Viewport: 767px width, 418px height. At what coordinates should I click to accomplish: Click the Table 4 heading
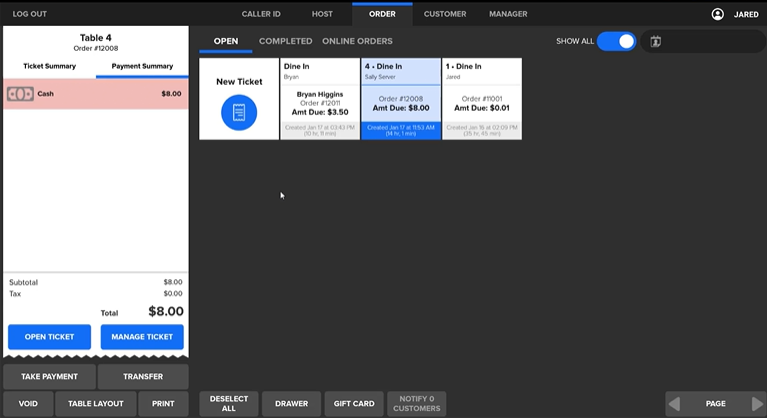tap(96, 38)
